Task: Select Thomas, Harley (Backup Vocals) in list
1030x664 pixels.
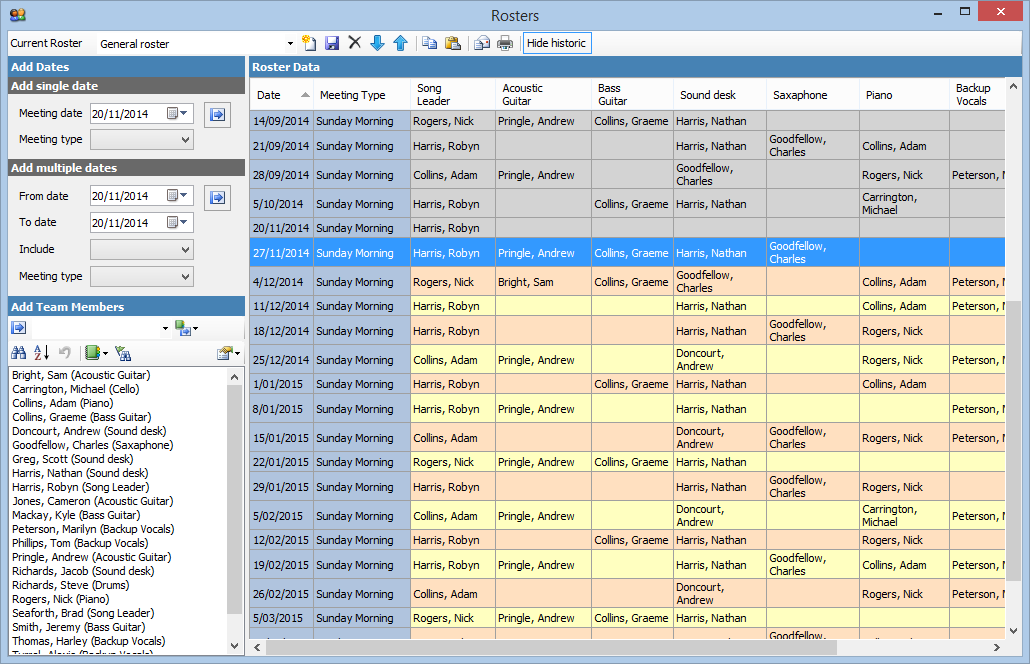Action: click(x=88, y=641)
